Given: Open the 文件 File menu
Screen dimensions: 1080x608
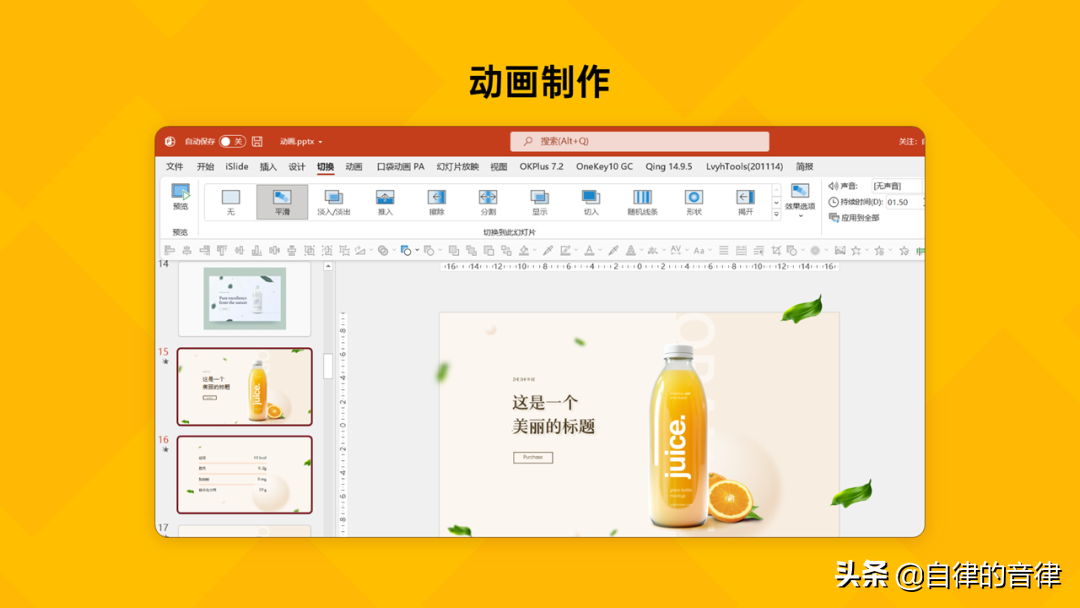Looking at the screenshot, I should click(x=174, y=167).
